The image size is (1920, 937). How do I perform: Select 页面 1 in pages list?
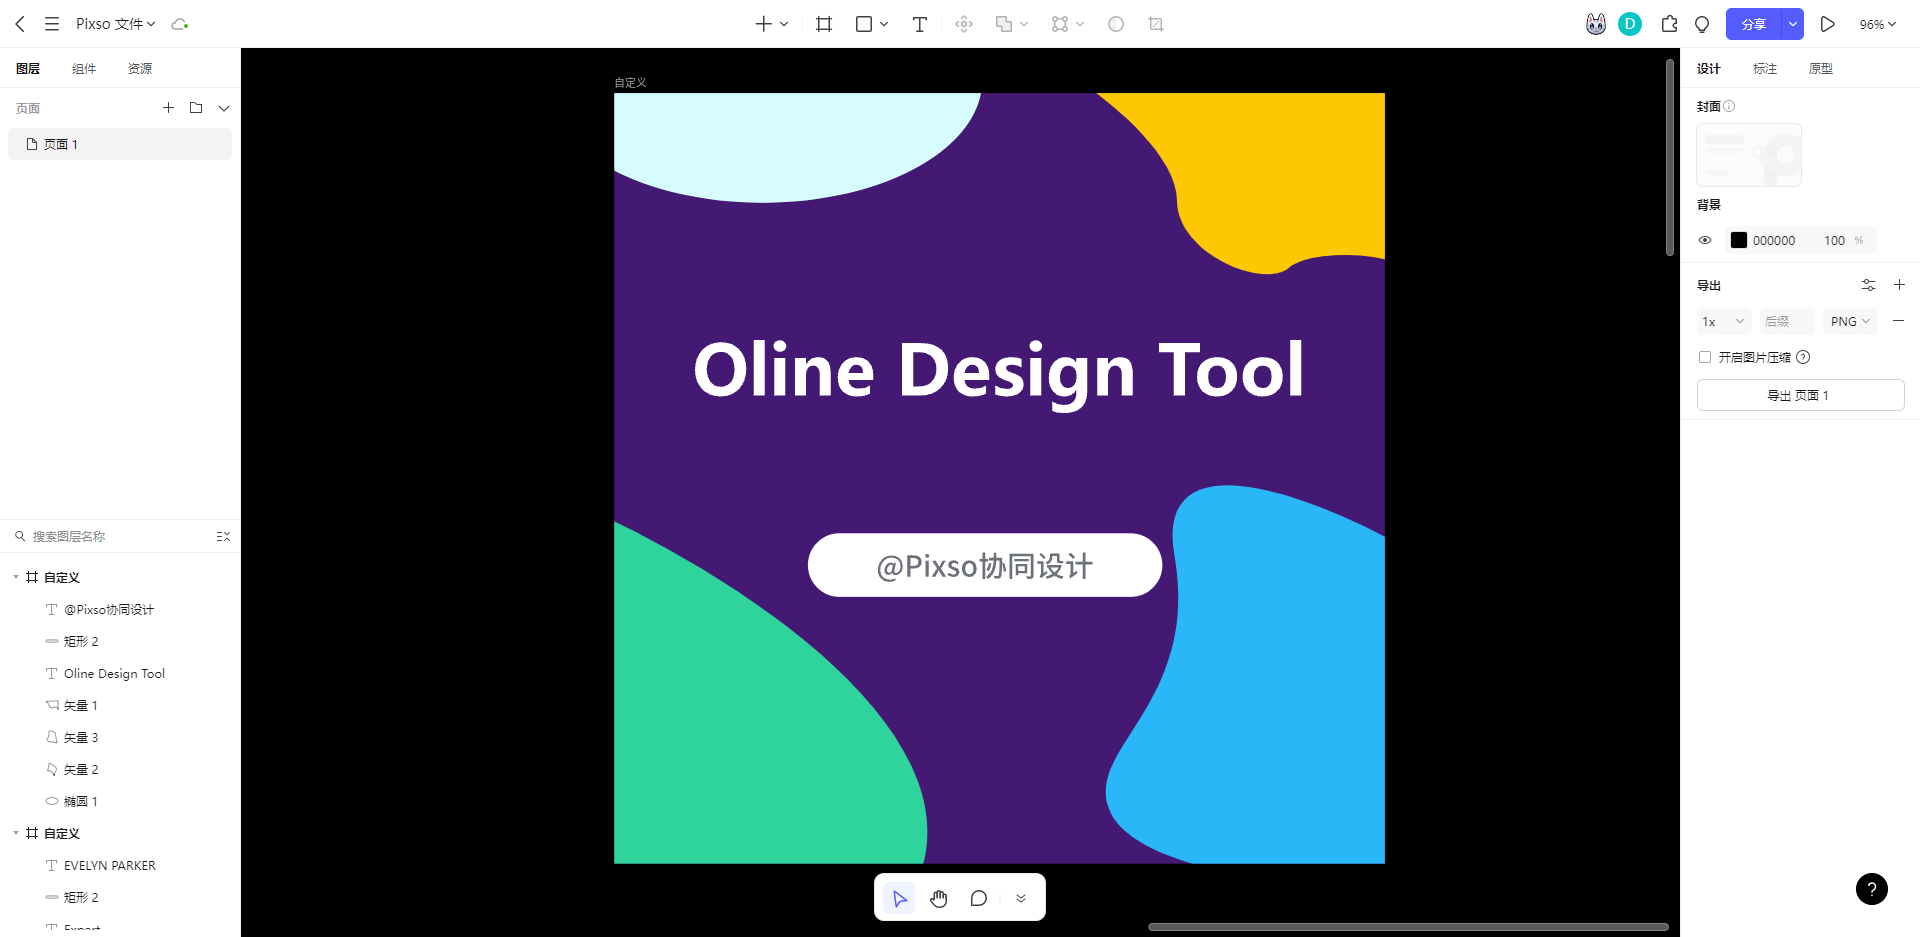coord(120,144)
